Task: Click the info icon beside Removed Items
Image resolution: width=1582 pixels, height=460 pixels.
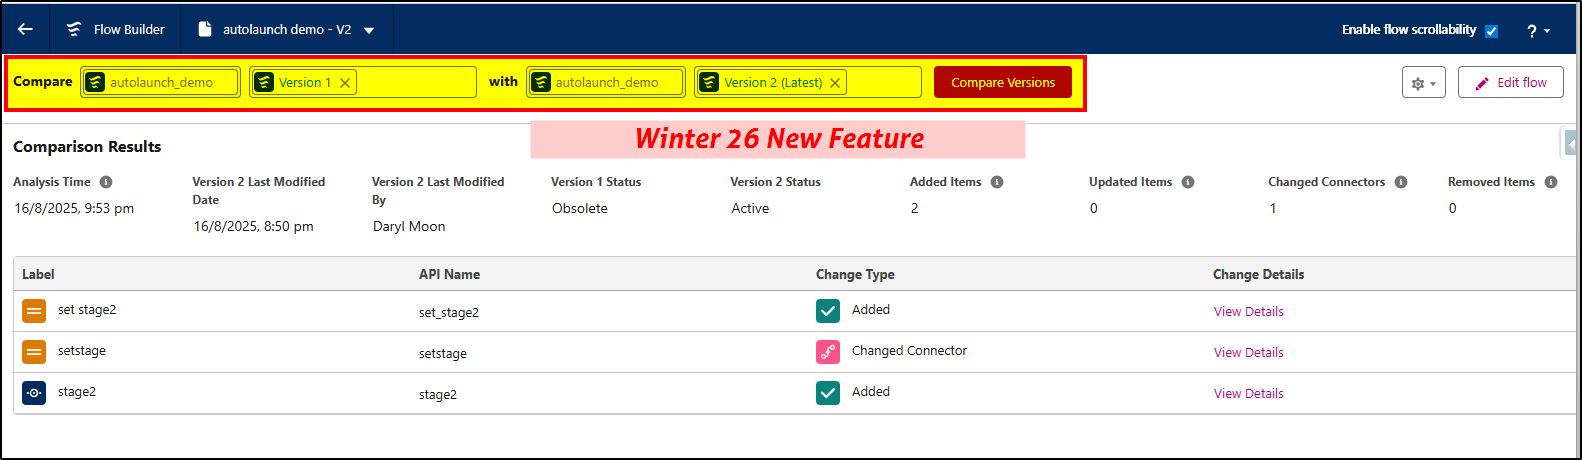Action: tap(1551, 182)
